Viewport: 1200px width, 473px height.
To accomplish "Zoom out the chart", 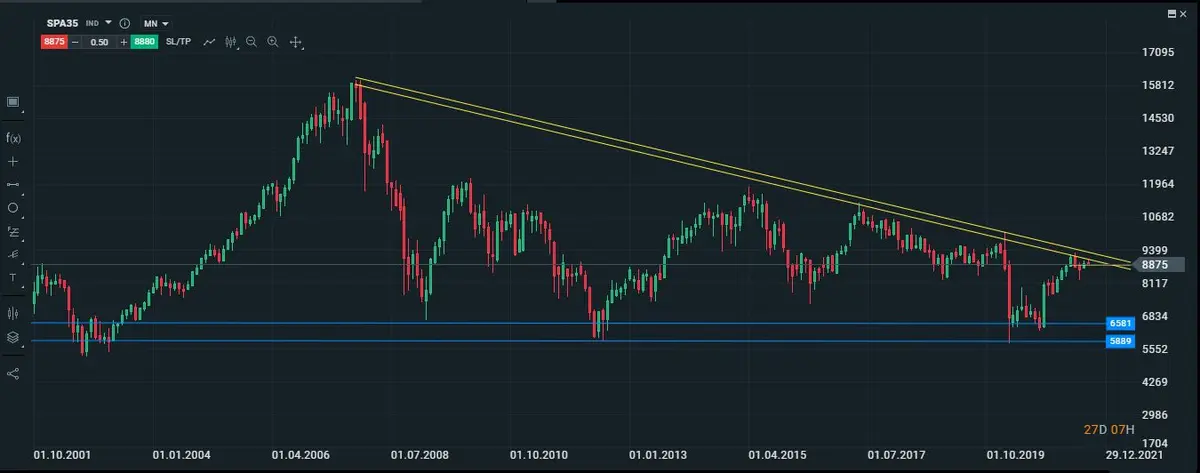I will 251,42.
